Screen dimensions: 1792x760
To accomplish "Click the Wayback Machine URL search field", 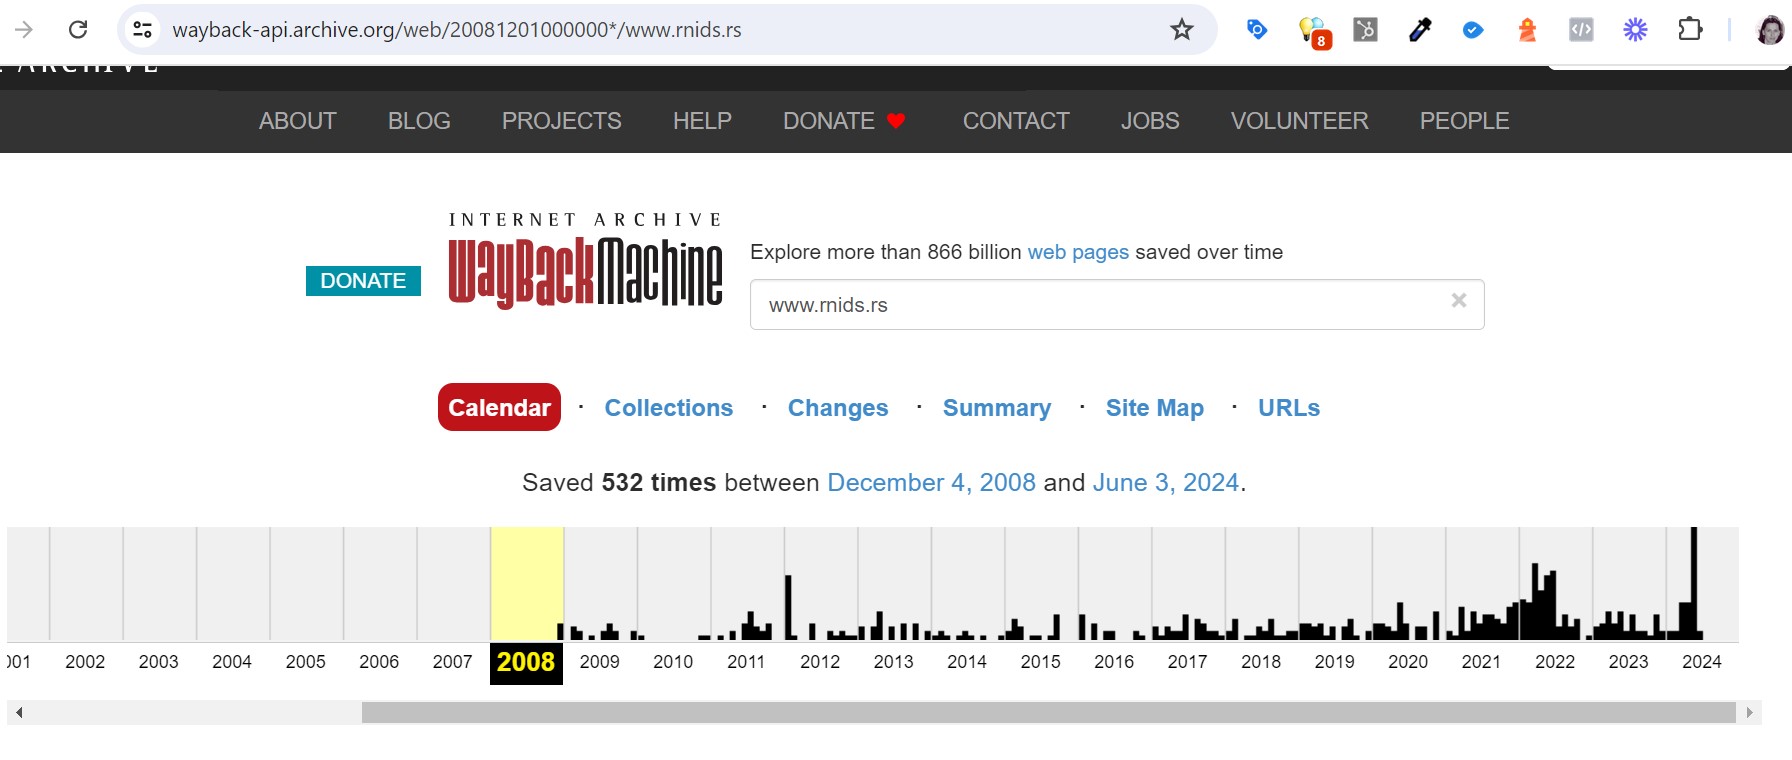I will tap(1100, 305).
